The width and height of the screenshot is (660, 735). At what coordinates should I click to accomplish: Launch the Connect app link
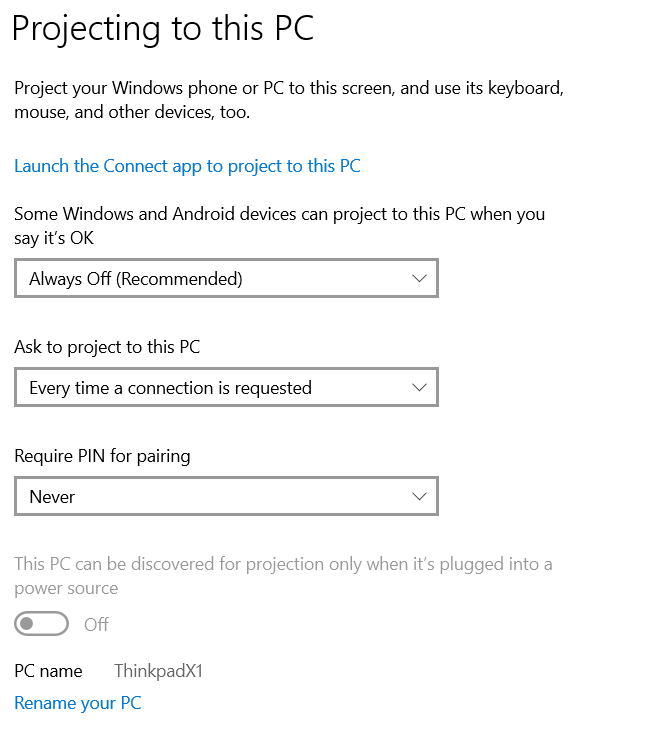(x=187, y=166)
